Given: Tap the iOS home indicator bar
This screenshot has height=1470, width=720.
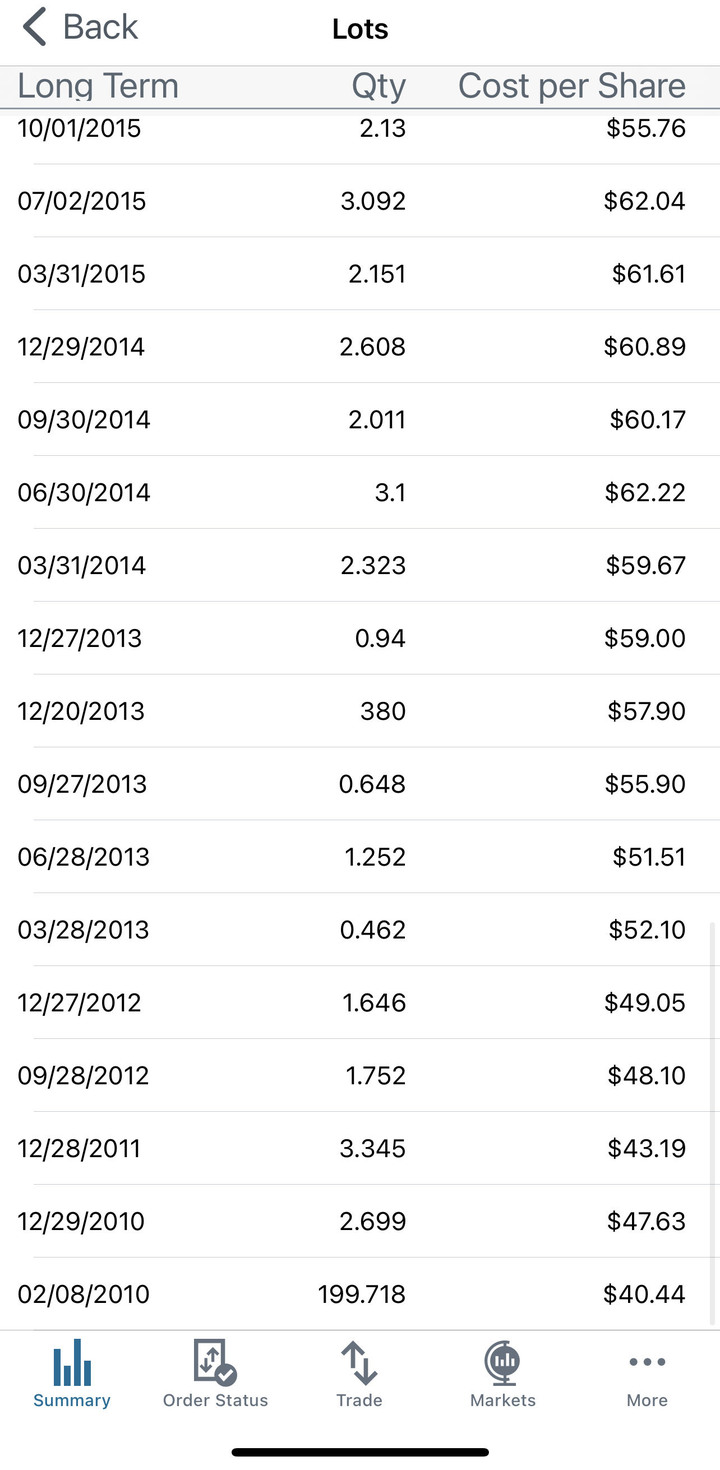Looking at the screenshot, I should point(360,1452).
